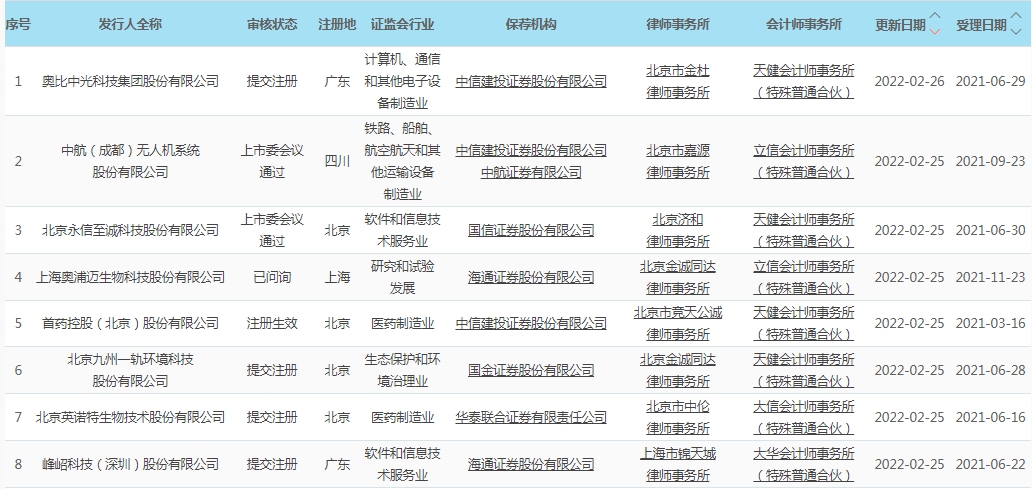This screenshot has width=1032, height=489.
Task: Open 国金证券股份有限公司 sponsor link
Action: [x=531, y=370]
